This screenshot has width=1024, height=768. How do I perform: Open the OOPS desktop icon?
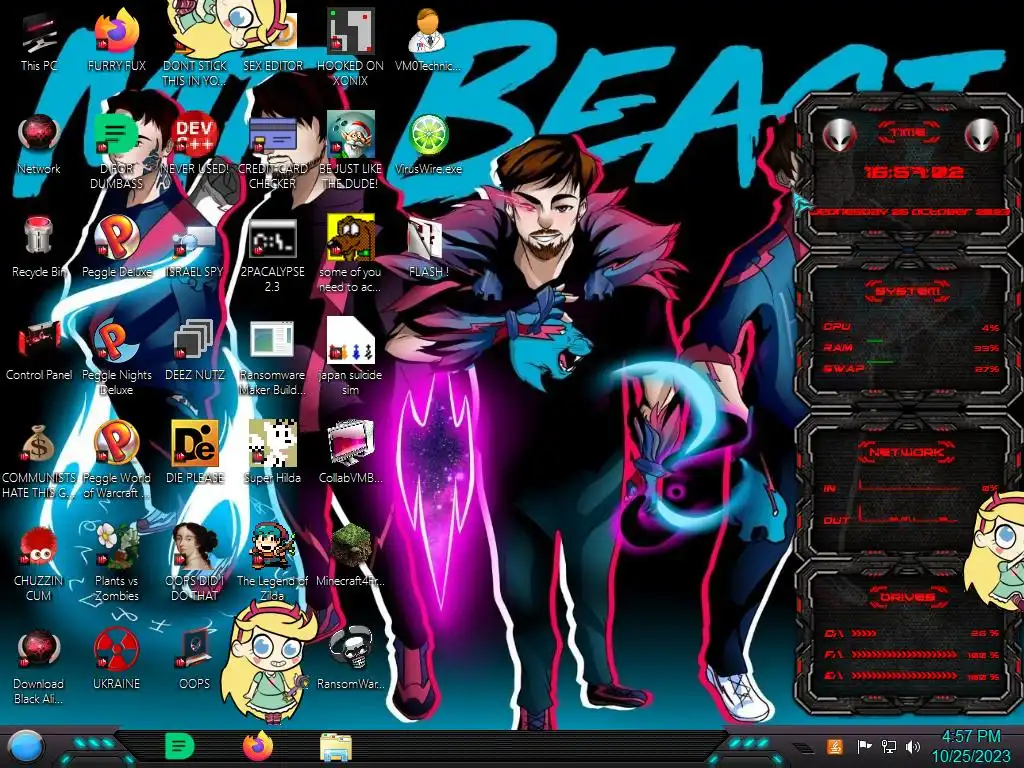(195, 660)
